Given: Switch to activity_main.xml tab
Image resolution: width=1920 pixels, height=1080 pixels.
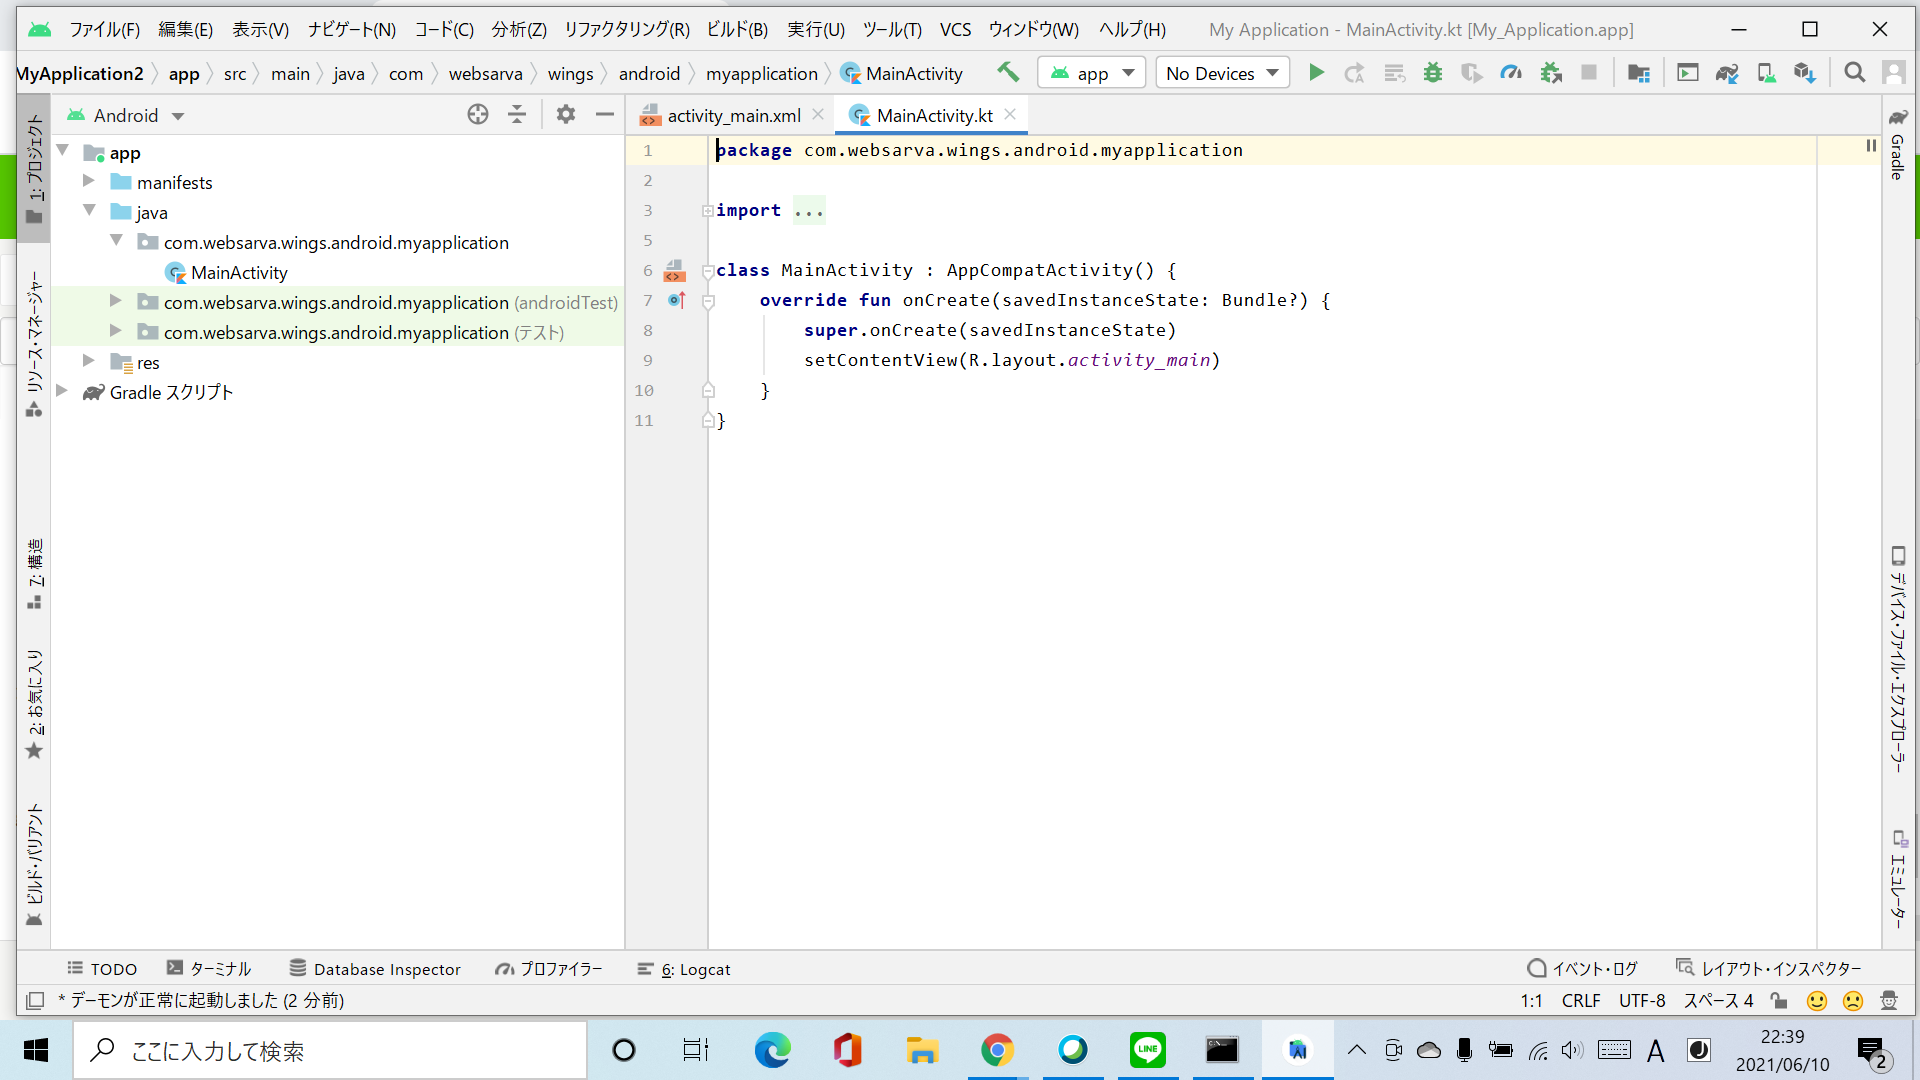Looking at the screenshot, I should (x=733, y=116).
